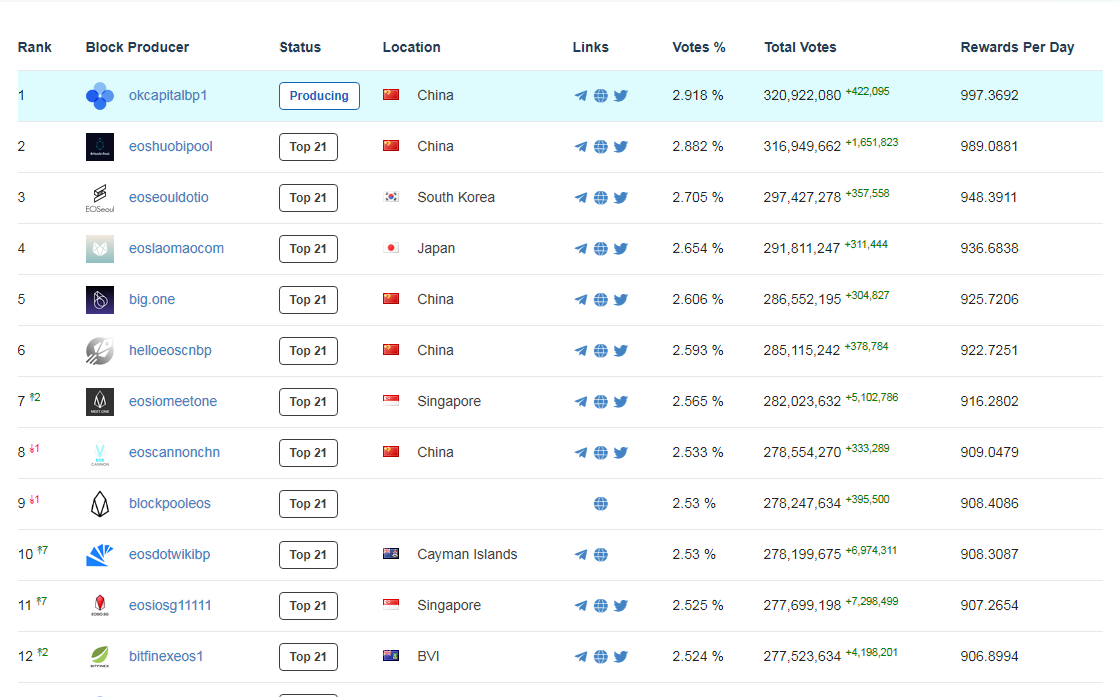Click Top 21 badge for eosiomeetone
Image resolution: width=1119 pixels, height=697 pixels.
[308, 402]
